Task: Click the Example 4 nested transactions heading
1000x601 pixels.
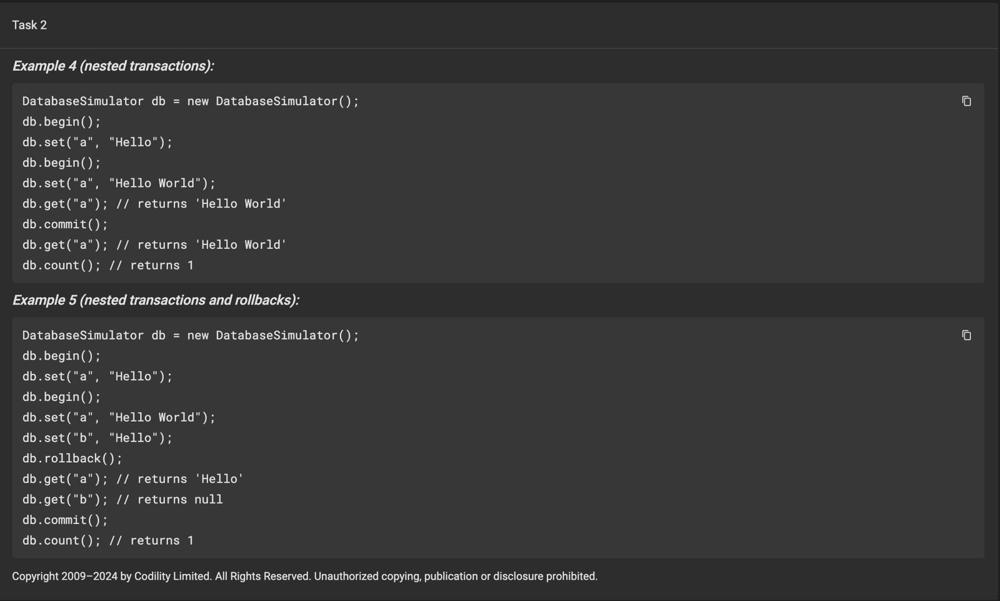Action: 113,66
